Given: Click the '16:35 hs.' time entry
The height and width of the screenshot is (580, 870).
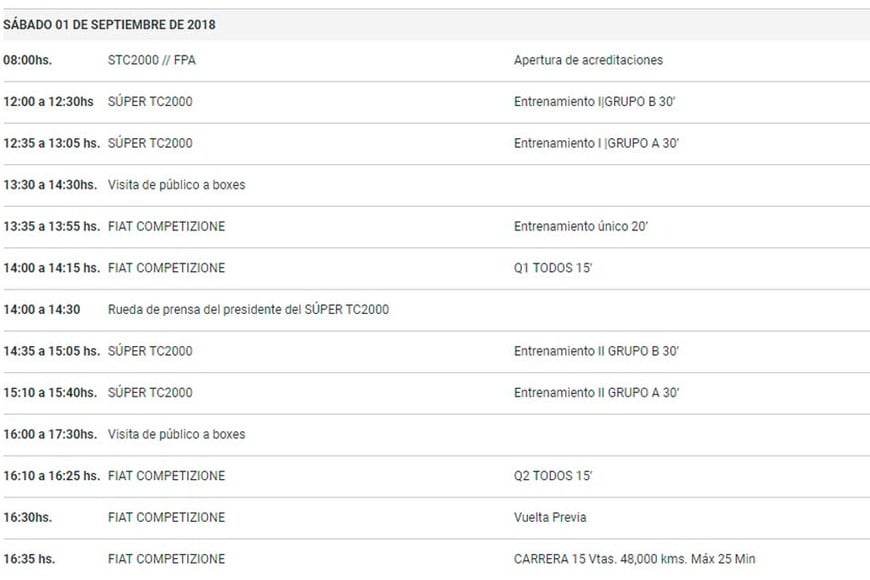Looking at the screenshot, I should coord(30,559).
